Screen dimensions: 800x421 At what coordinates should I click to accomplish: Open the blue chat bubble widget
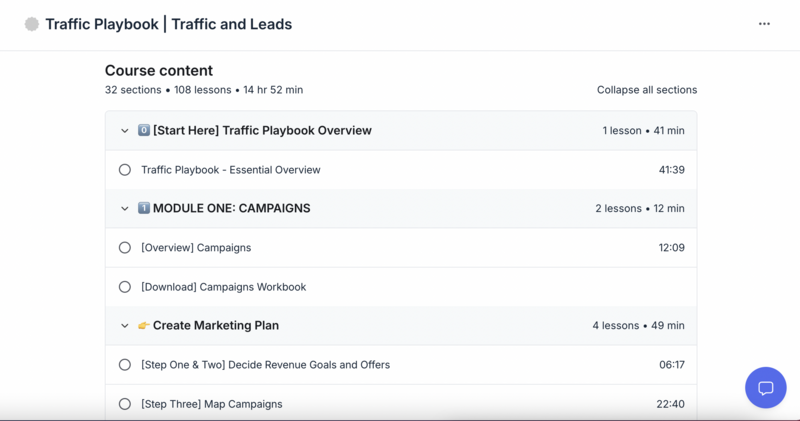click(765, 388)
